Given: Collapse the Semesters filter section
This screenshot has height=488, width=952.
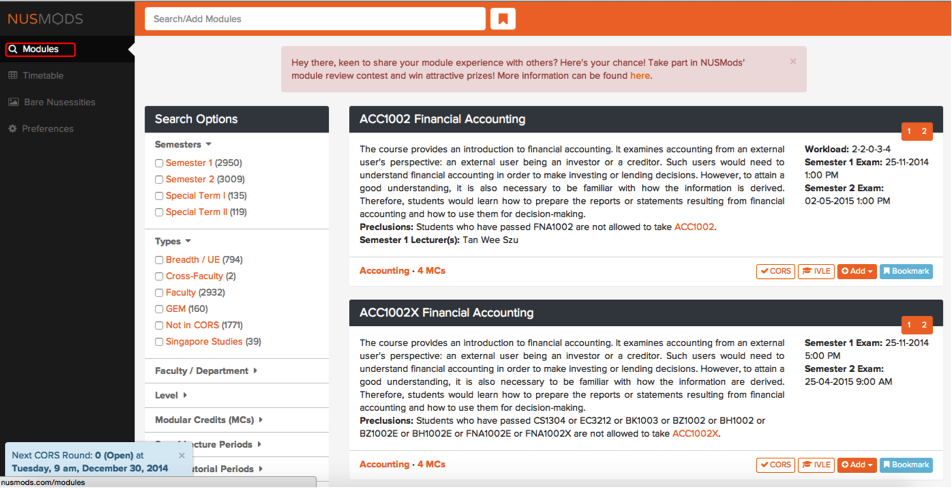Looking at the screenshot, I should [183, 144].
